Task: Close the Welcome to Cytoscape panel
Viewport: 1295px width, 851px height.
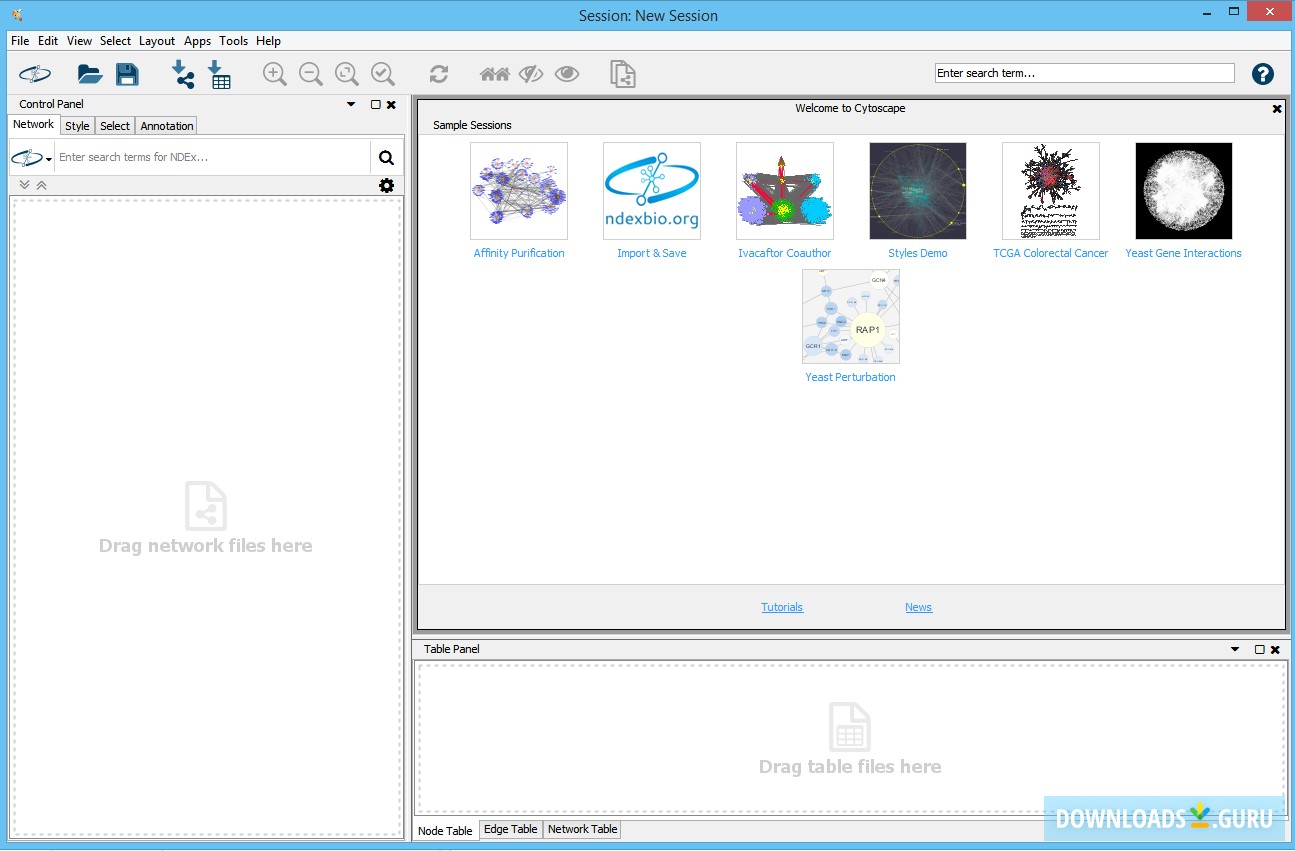Action: pyautogui.click(x=1277, y=108)
